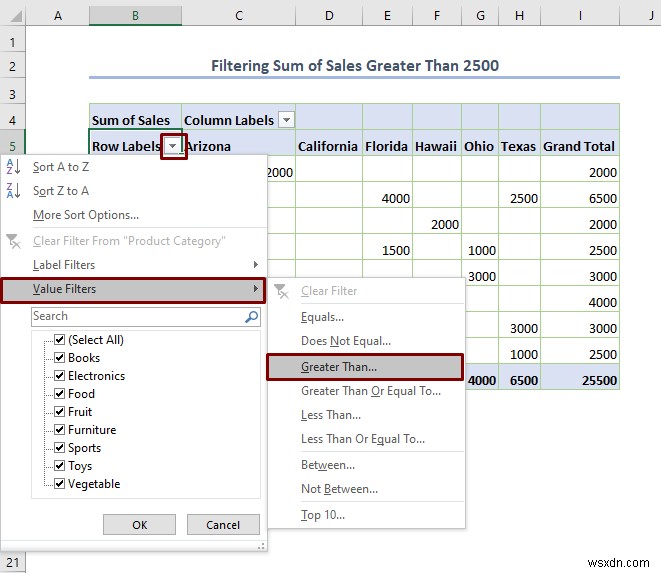
Task: Choose the Not Between filter option
Action: [366, 489]
